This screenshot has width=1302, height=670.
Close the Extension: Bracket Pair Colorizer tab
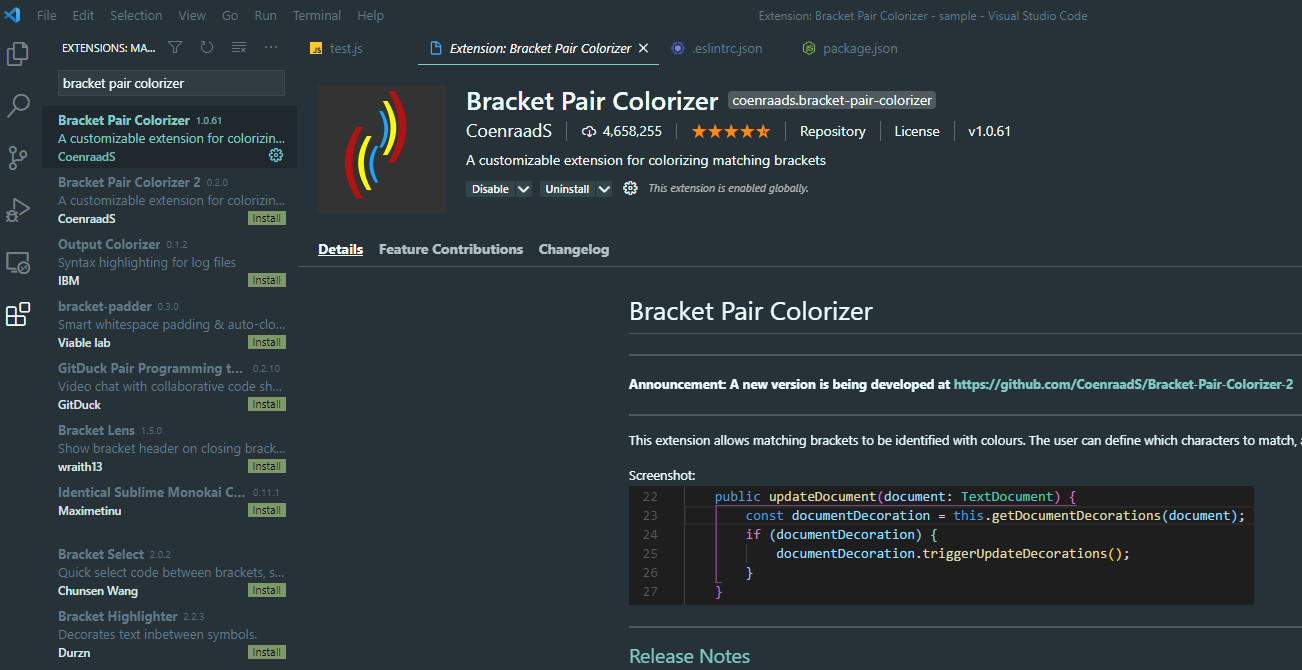(x=643, y=48)
